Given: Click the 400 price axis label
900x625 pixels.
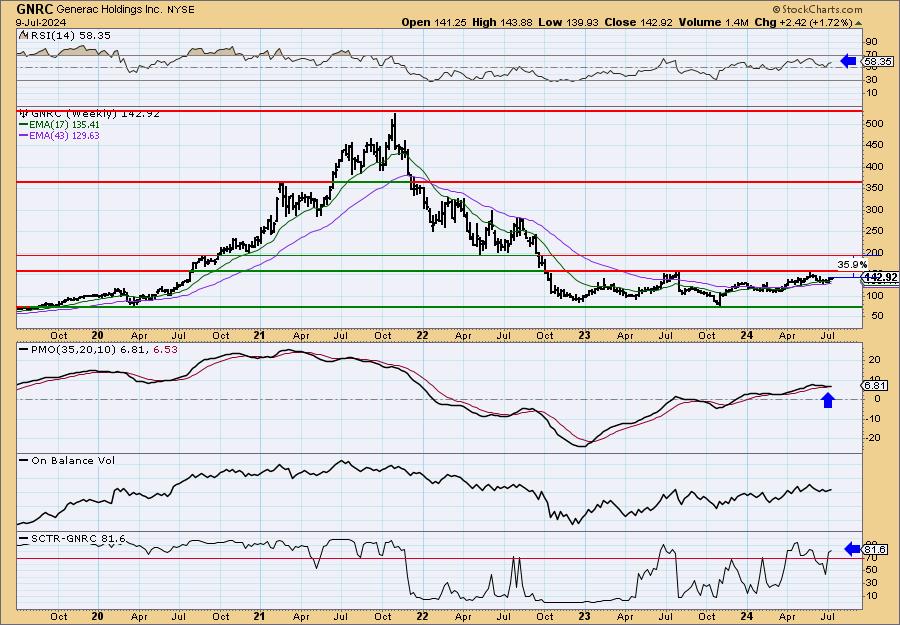Looking at the screenshot, I should coord(874,166).
